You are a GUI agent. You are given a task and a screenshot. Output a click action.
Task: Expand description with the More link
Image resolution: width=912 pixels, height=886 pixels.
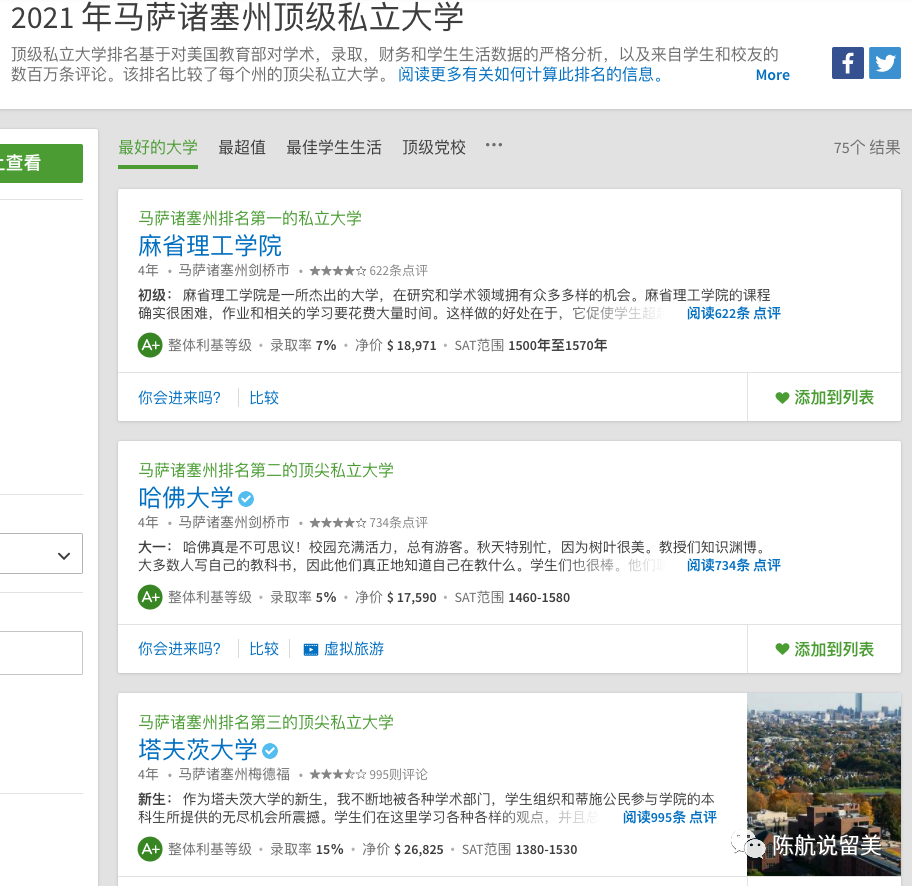point(772,75)
